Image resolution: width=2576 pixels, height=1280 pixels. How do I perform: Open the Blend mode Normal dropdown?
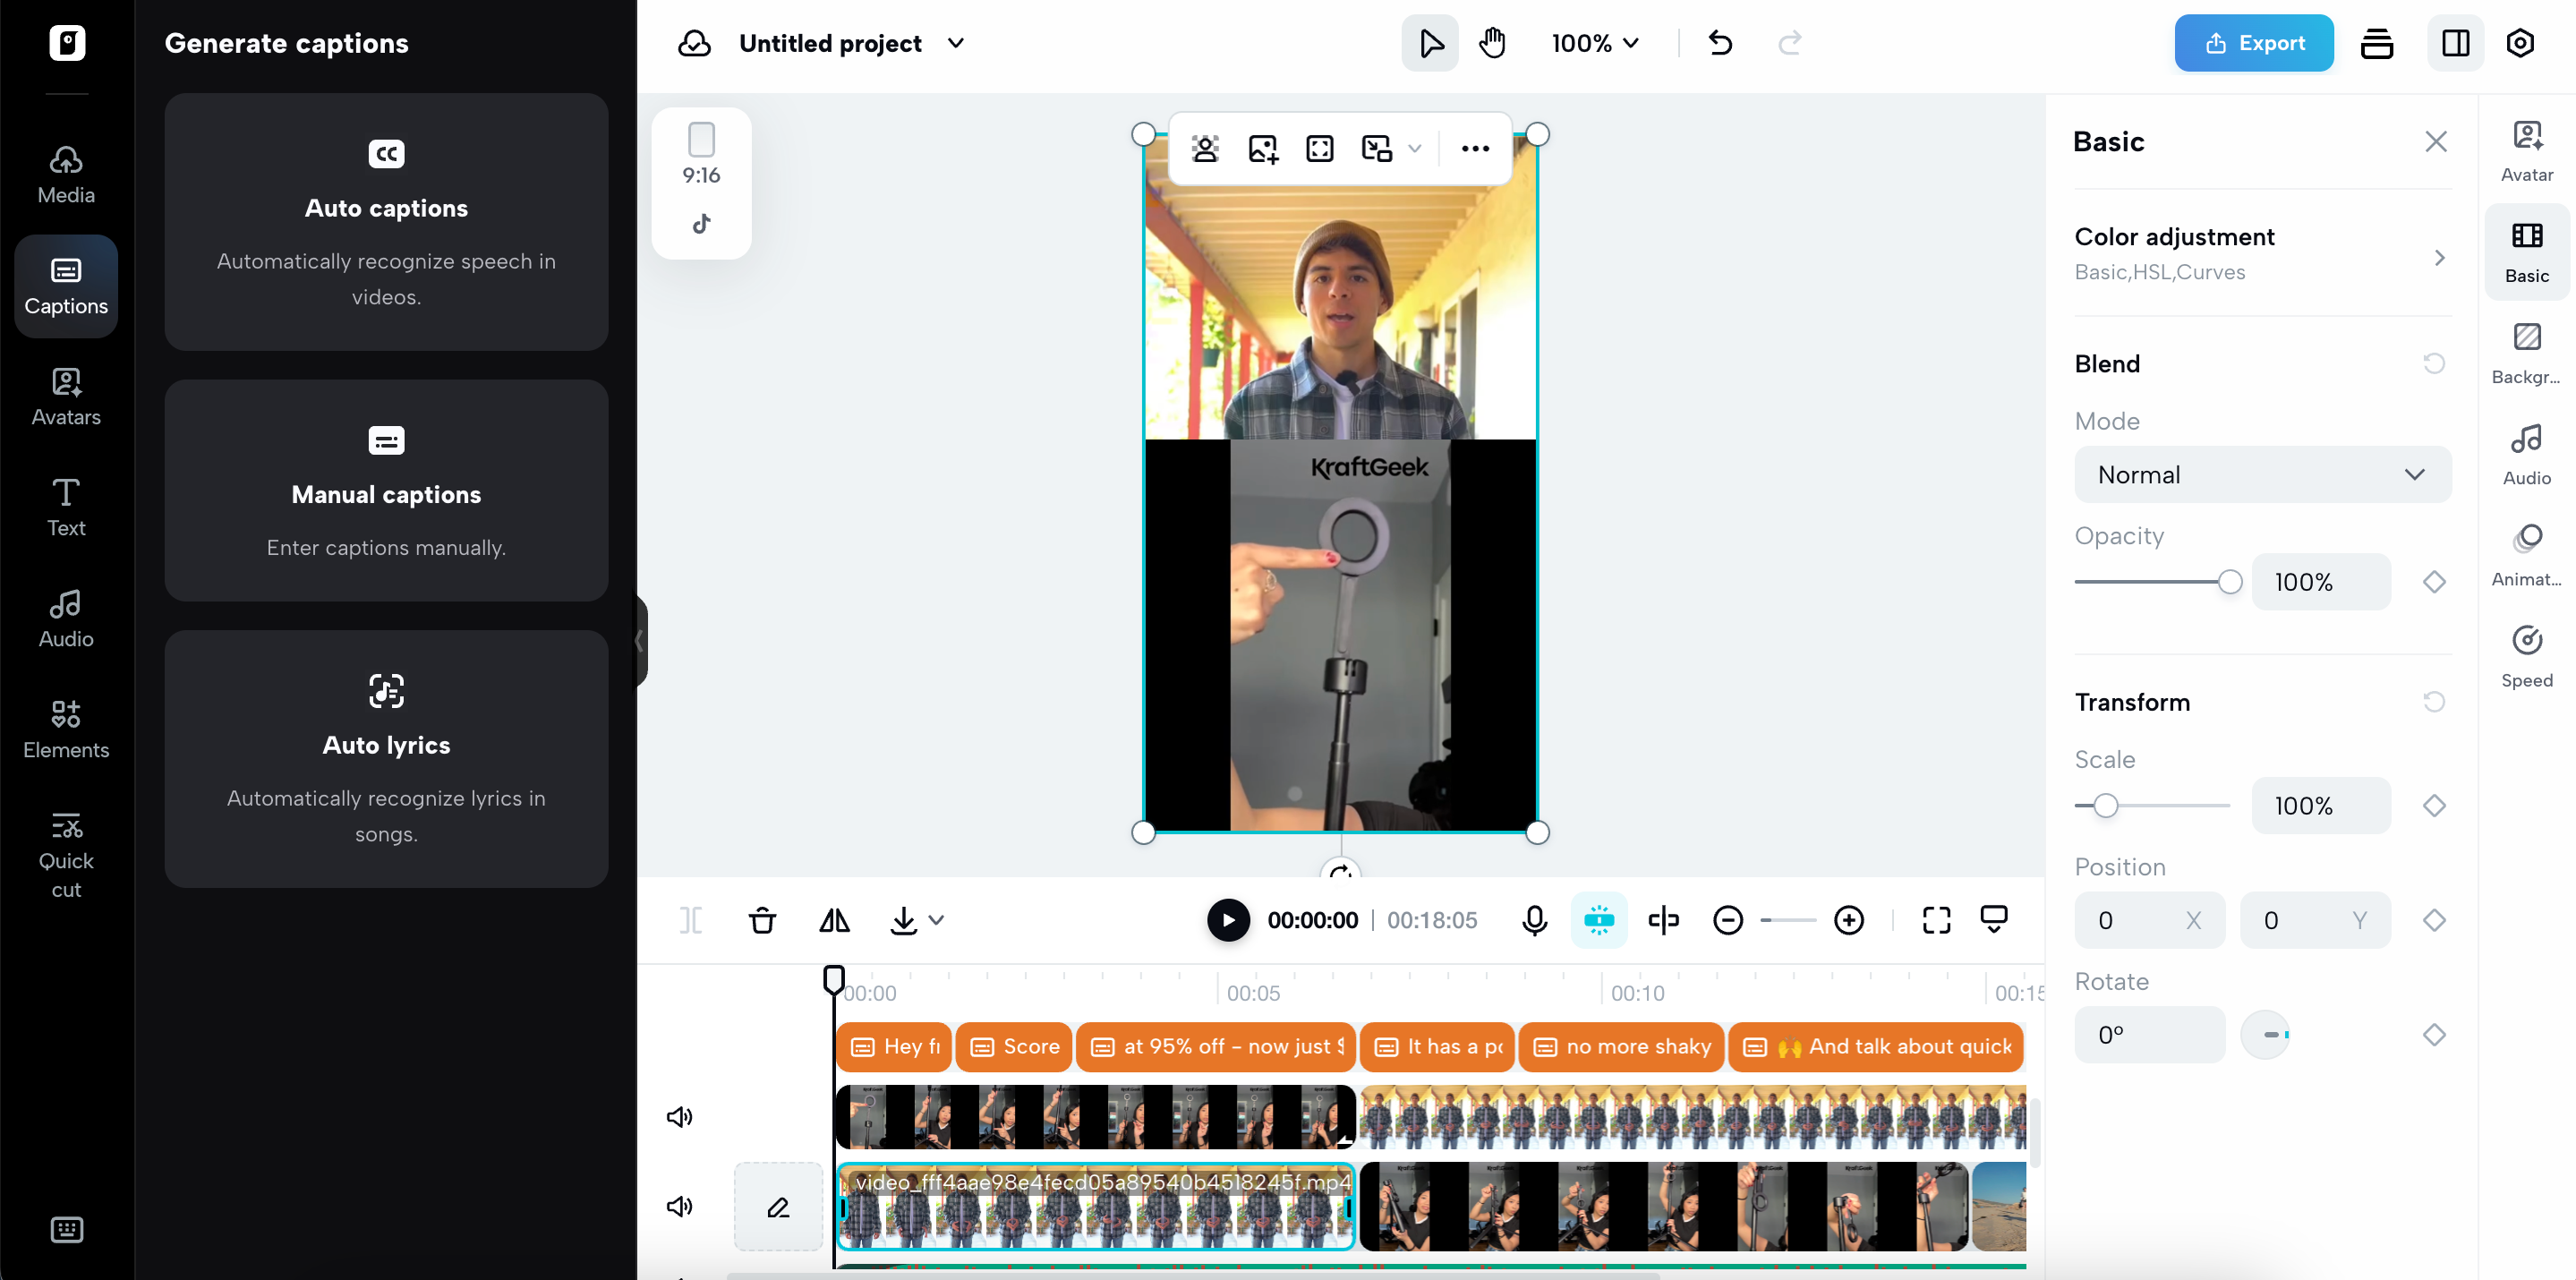[2262, 475]
